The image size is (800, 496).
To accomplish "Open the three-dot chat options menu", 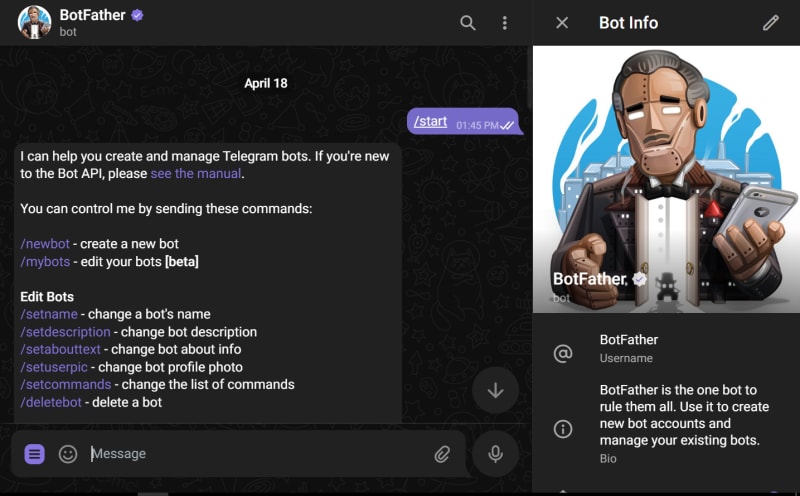I will pyautogui.click(x=505, y=23).
